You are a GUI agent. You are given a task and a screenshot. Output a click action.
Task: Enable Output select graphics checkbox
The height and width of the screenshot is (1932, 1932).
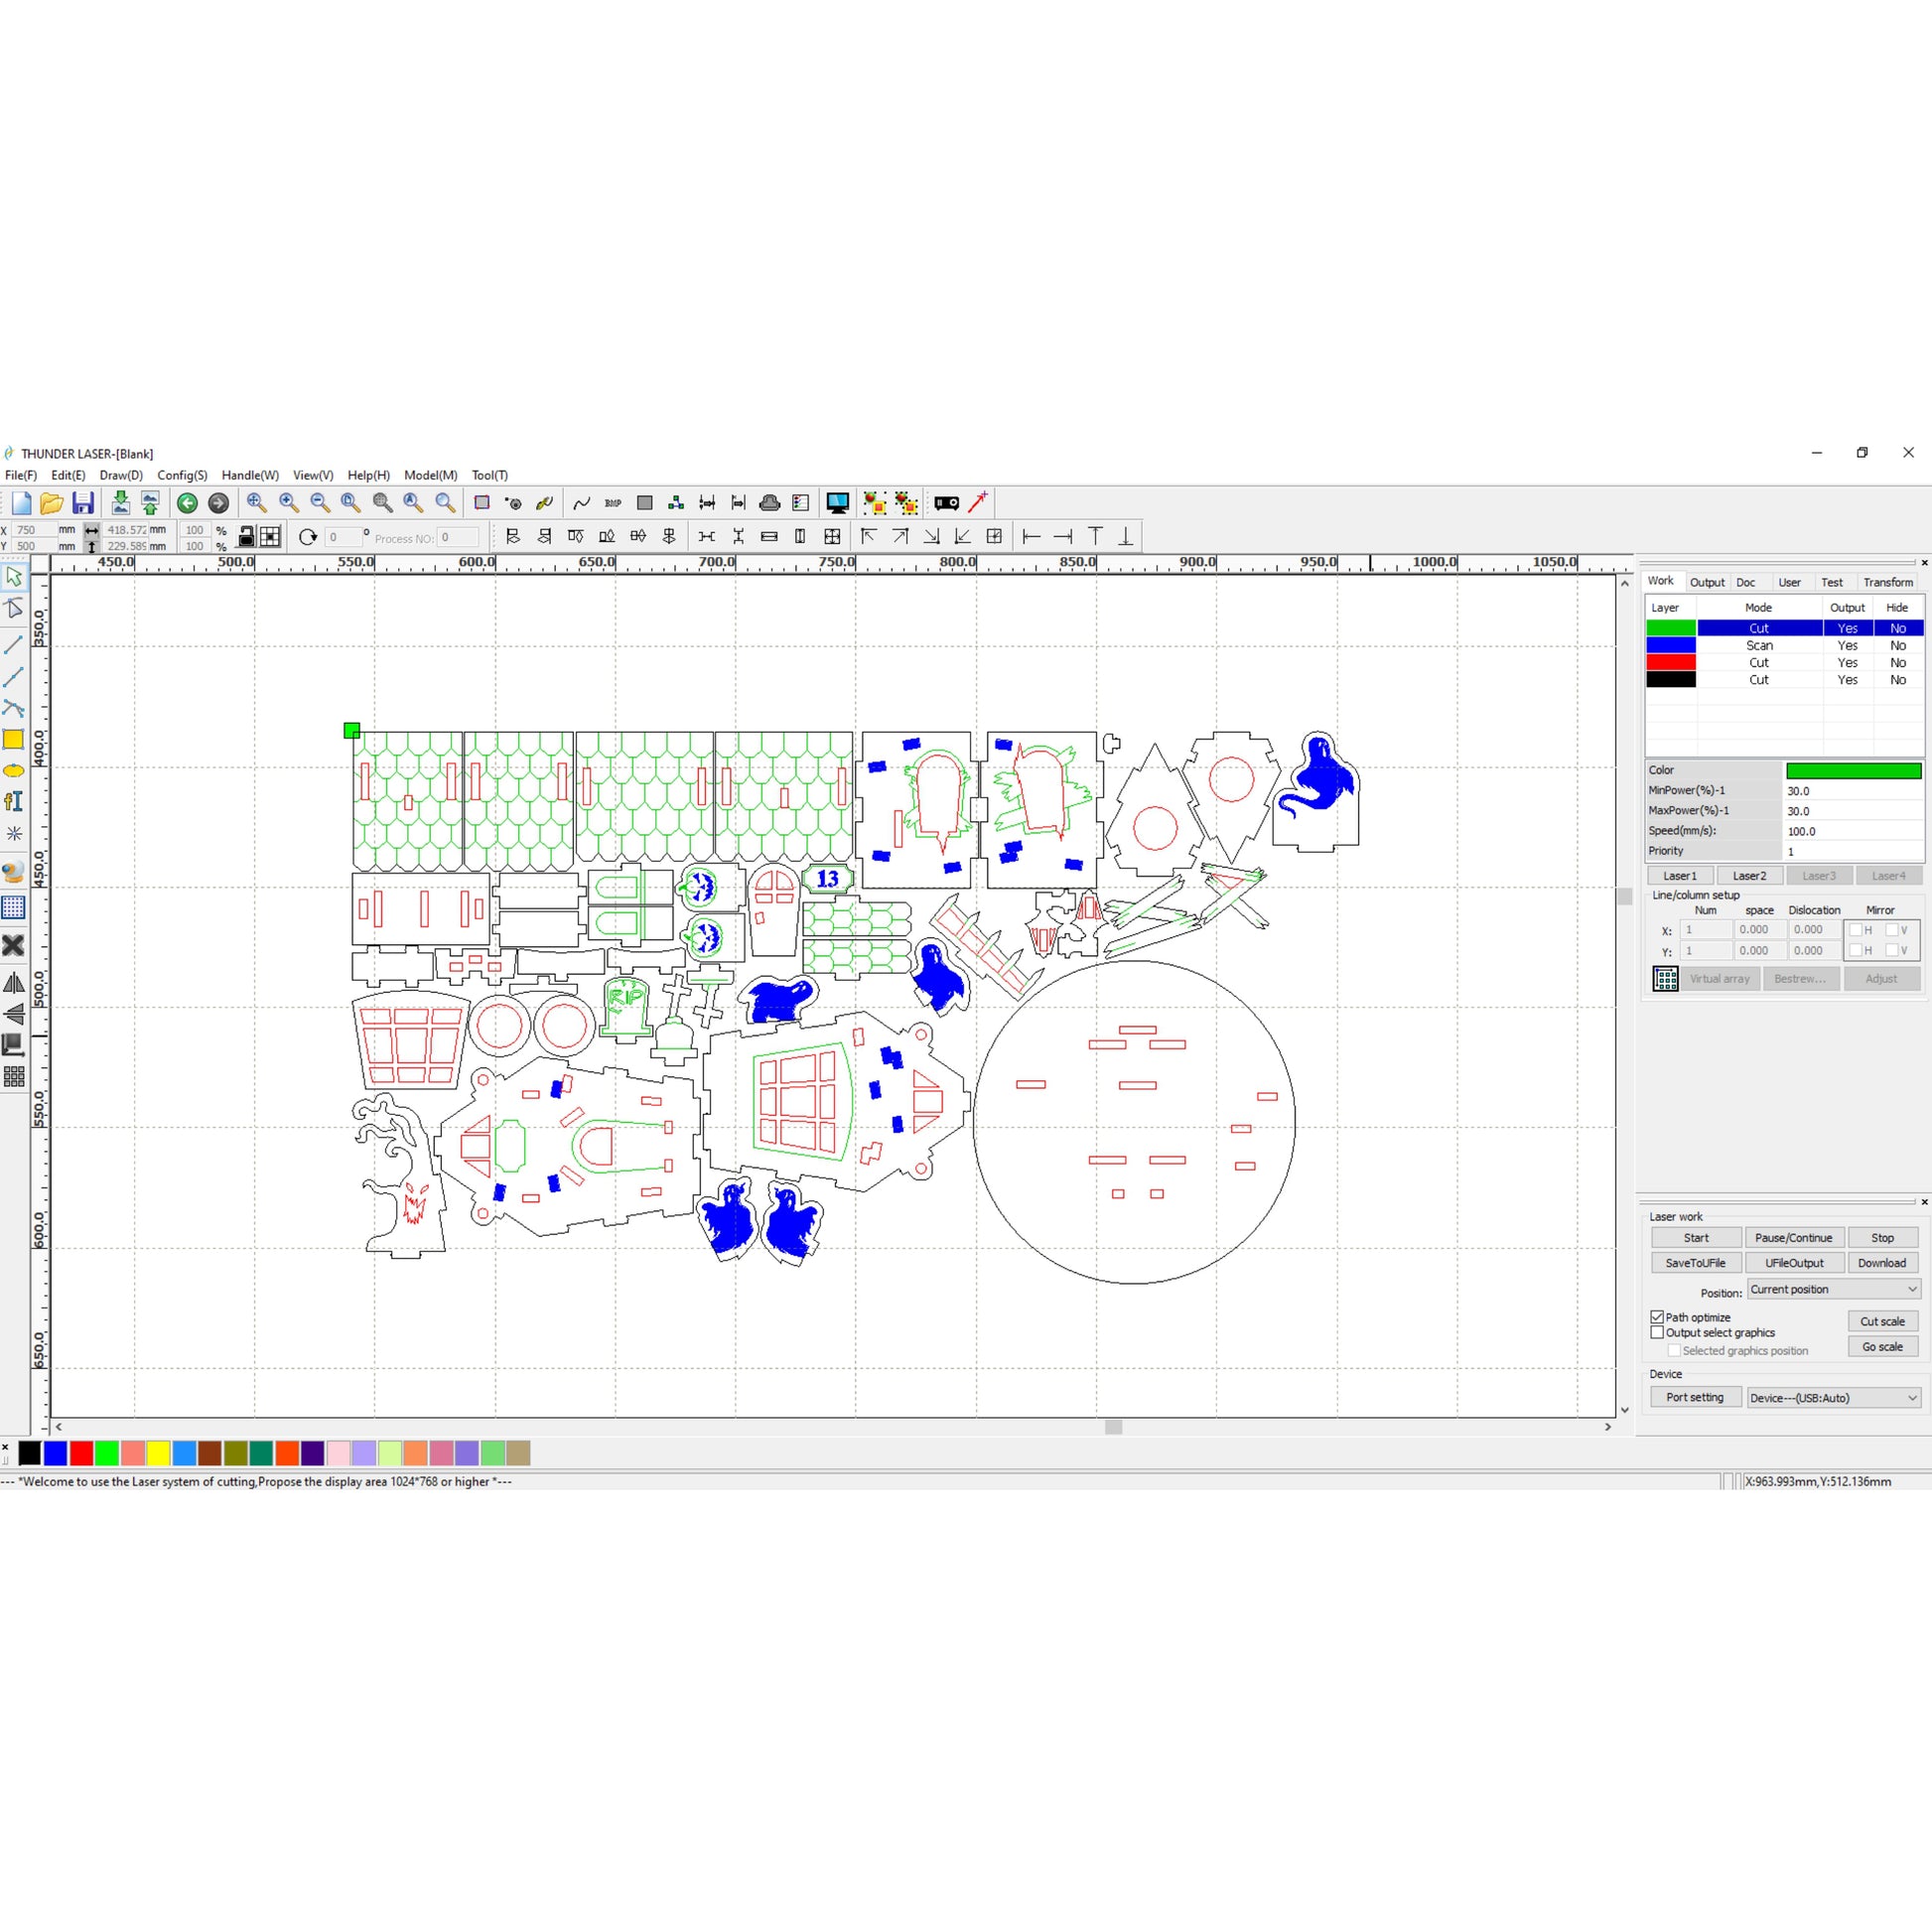[x=1657, y=1332]
